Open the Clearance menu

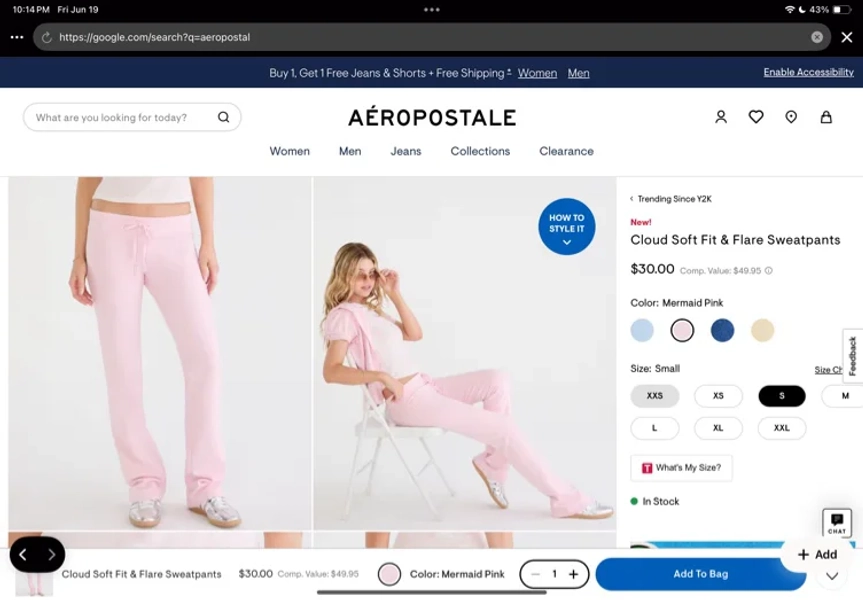pyautogui.click(x=566, y=151)
